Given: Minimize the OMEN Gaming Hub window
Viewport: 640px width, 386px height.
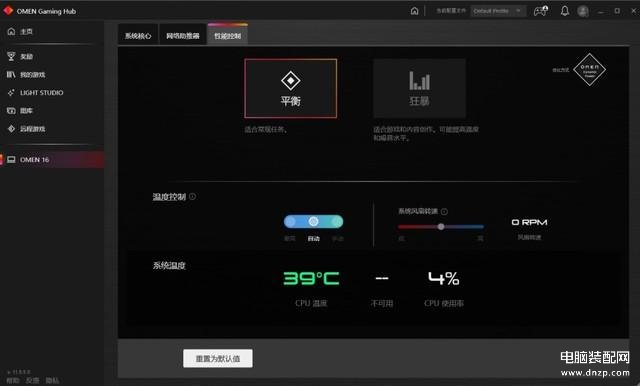Looking at the screenshot, I should point(601,11).
